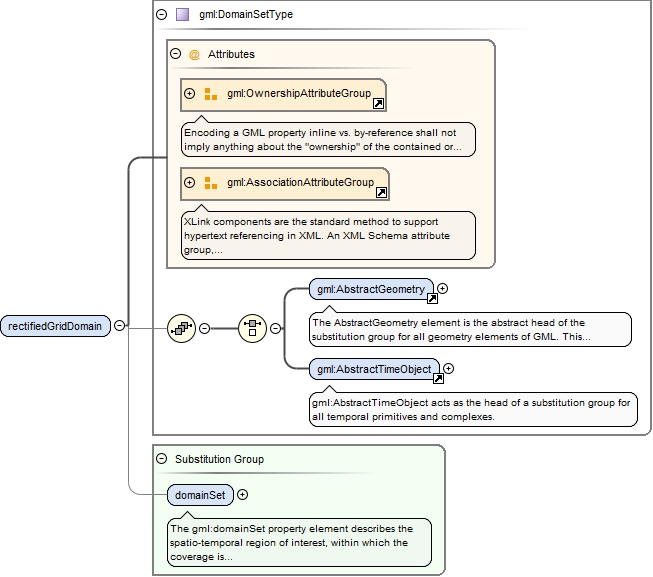This screenshot has height=577, width=653.
Task: Follow the reference arrow on gml:OwnershipAttributeGroup
Action: 378,103
